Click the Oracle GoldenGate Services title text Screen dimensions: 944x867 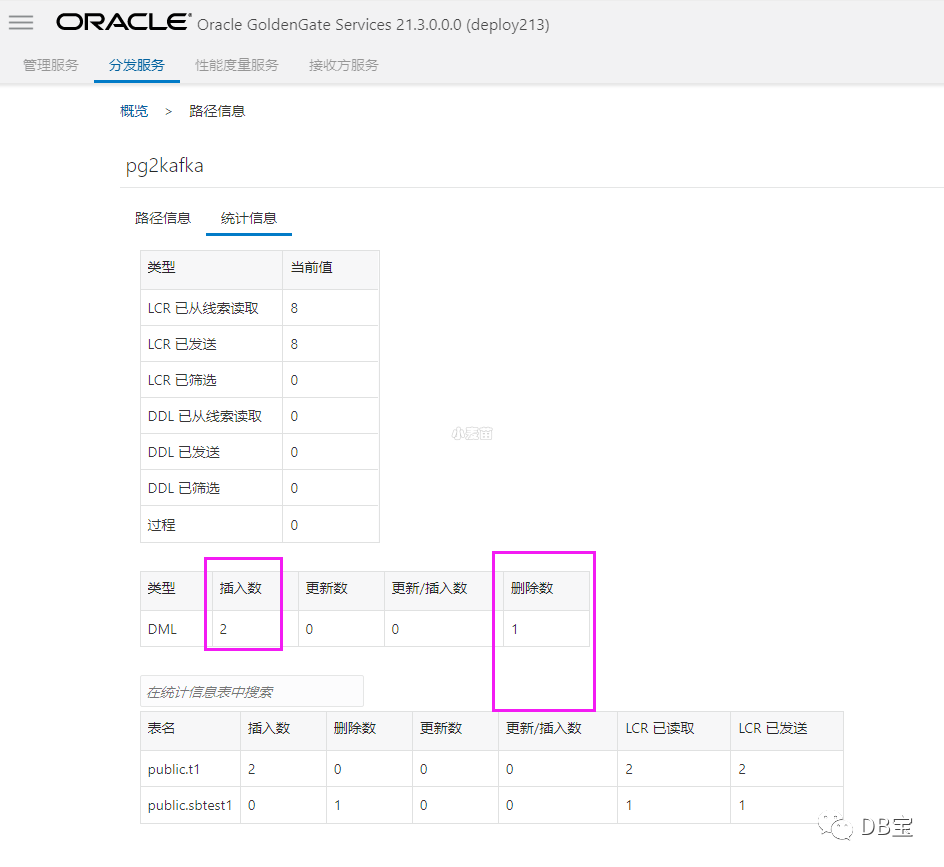pyautogui.click(x=373, y=25)
